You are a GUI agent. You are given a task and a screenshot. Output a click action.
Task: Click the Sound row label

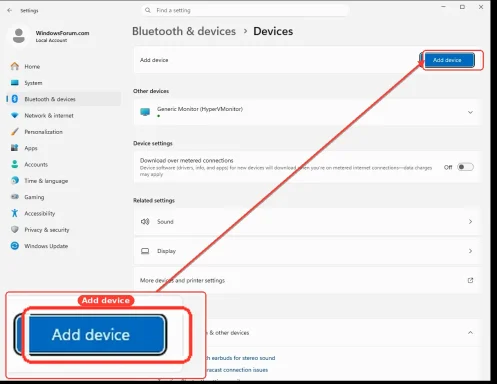pyautogui.click(x=165, y=222)
